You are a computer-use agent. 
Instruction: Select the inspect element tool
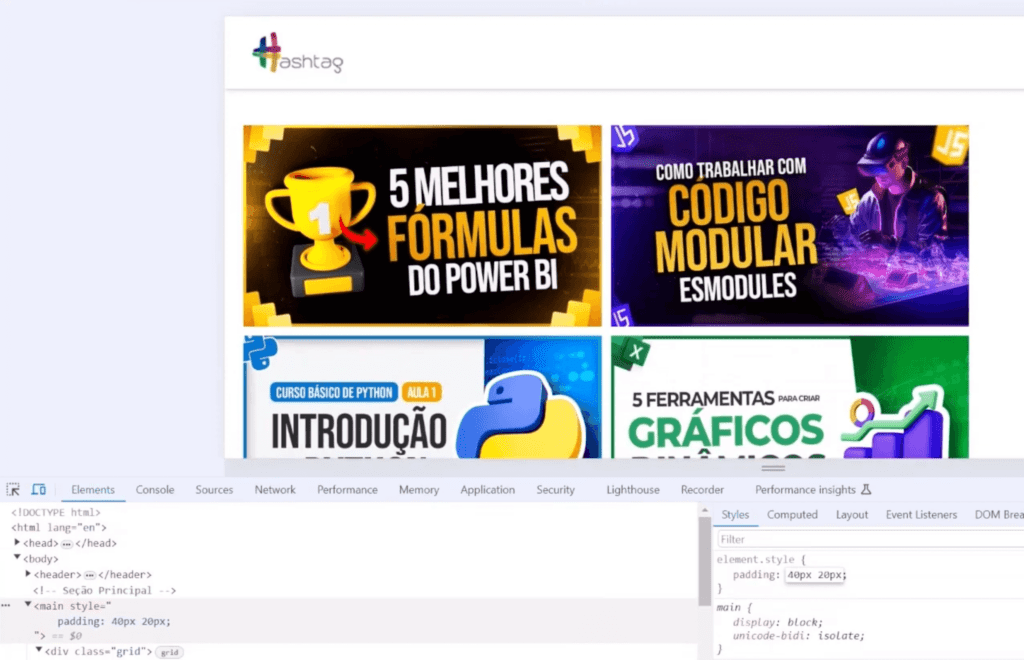point(14,490)
